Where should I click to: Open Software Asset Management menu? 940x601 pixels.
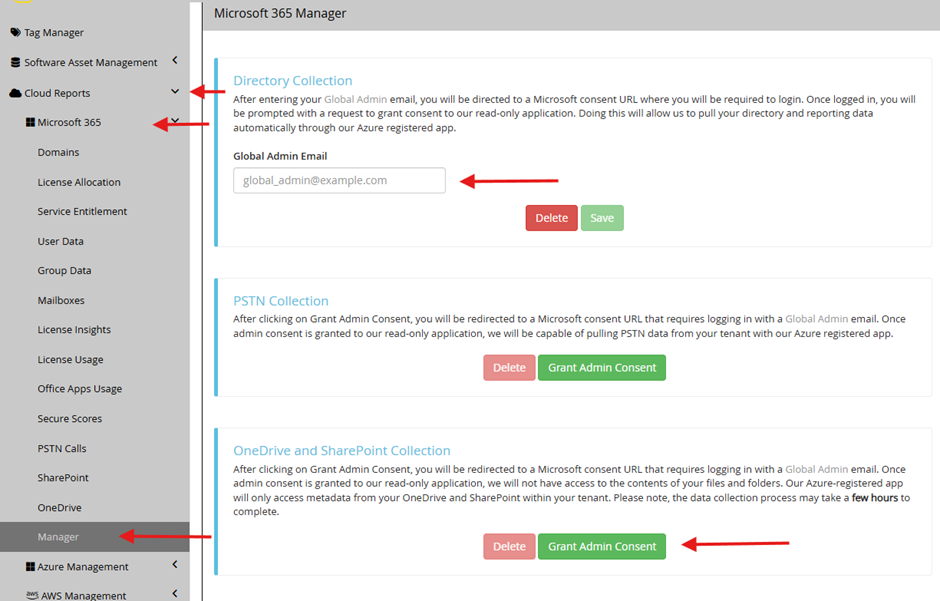coord(91,62)
